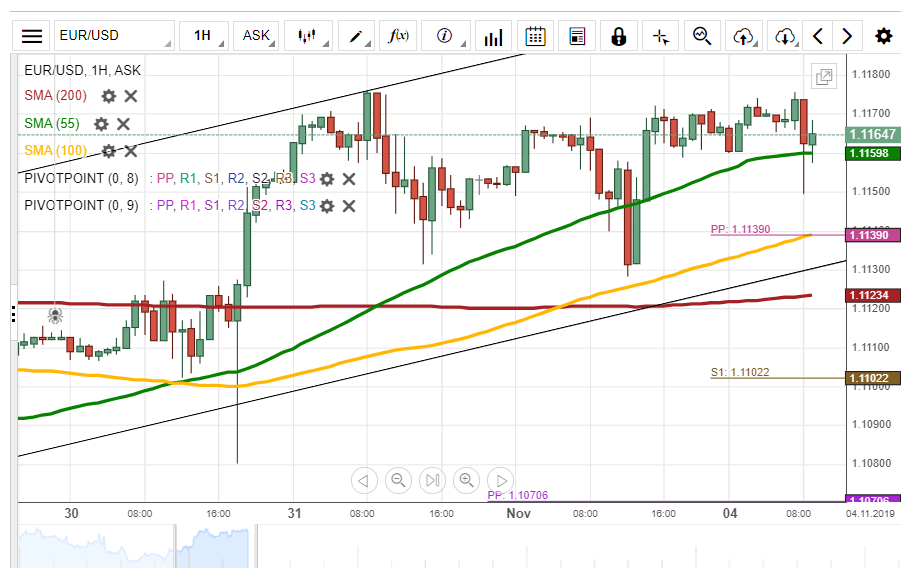
Task: Open the hamburger main menu
Action: (32, 36)
